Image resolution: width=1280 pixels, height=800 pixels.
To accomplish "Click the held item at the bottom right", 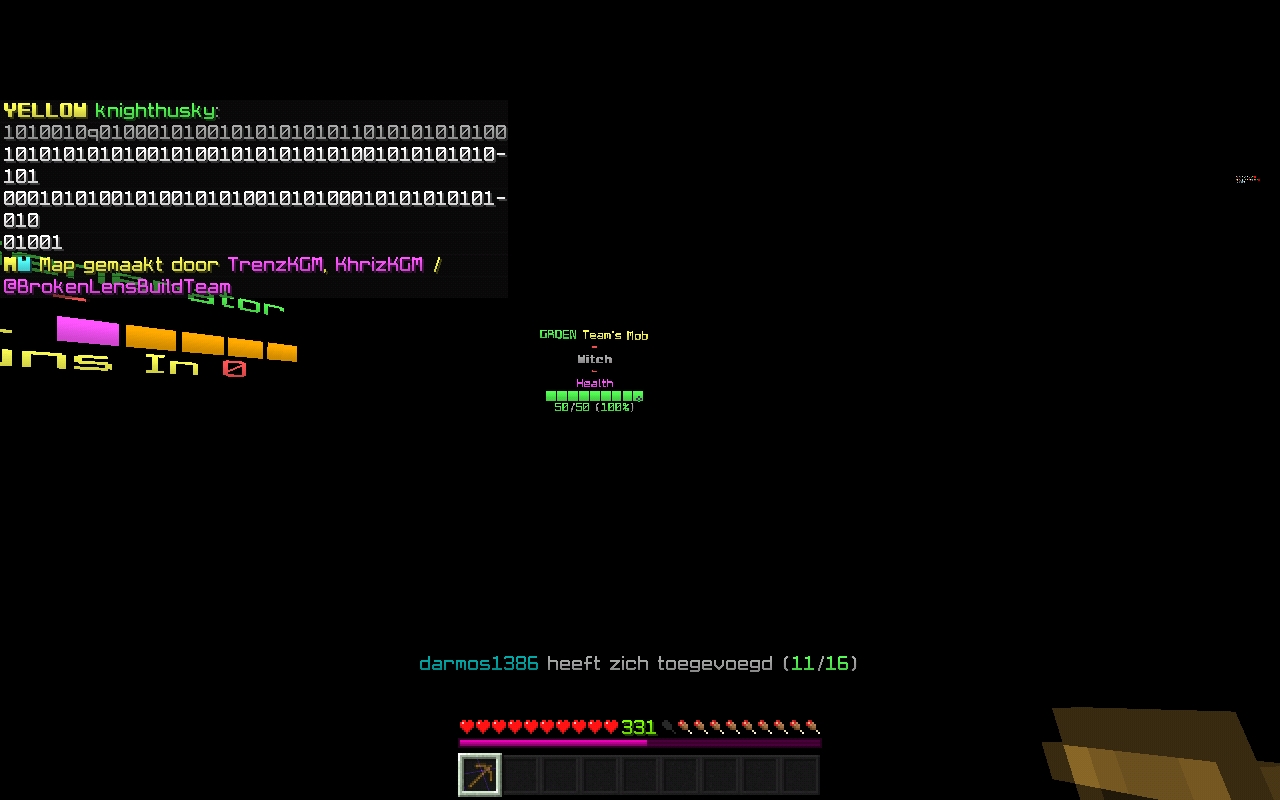I will 1160,754.
